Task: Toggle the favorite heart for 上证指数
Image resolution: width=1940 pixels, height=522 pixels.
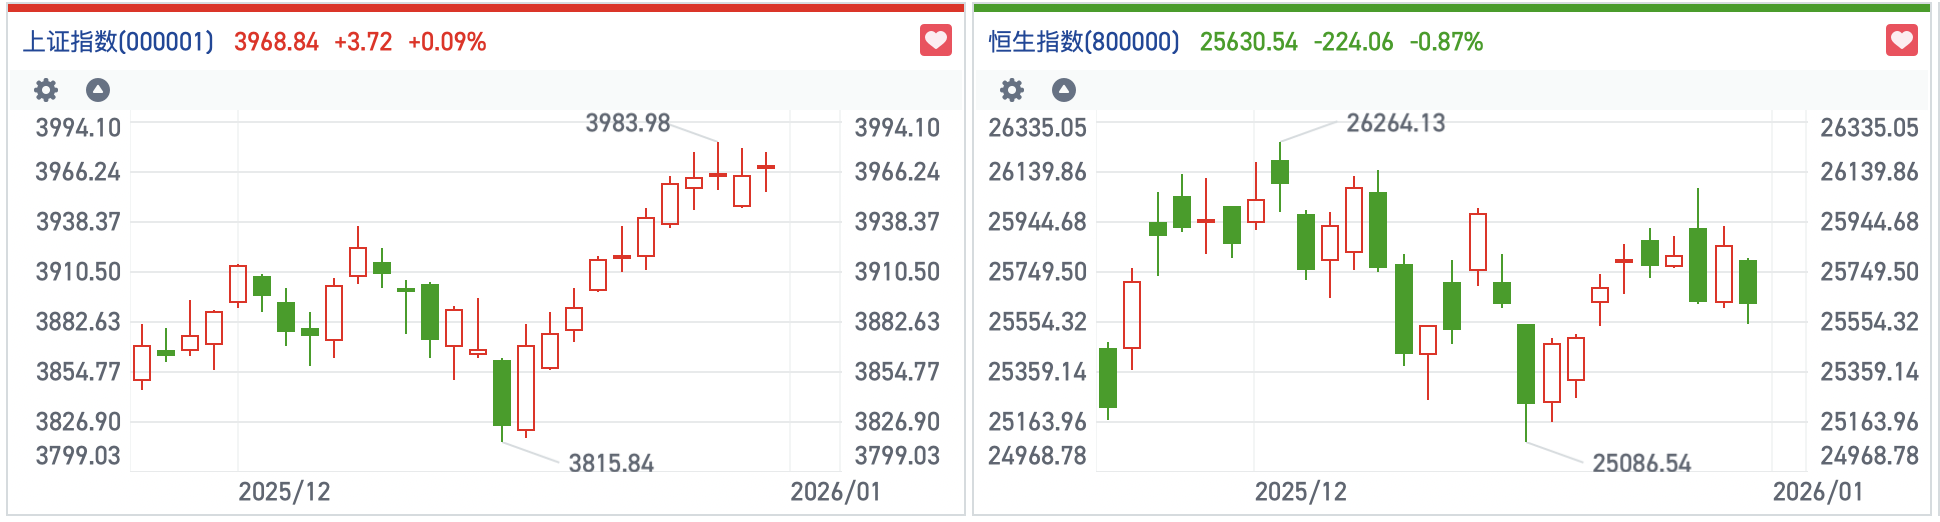Action: tap(936, 41)
